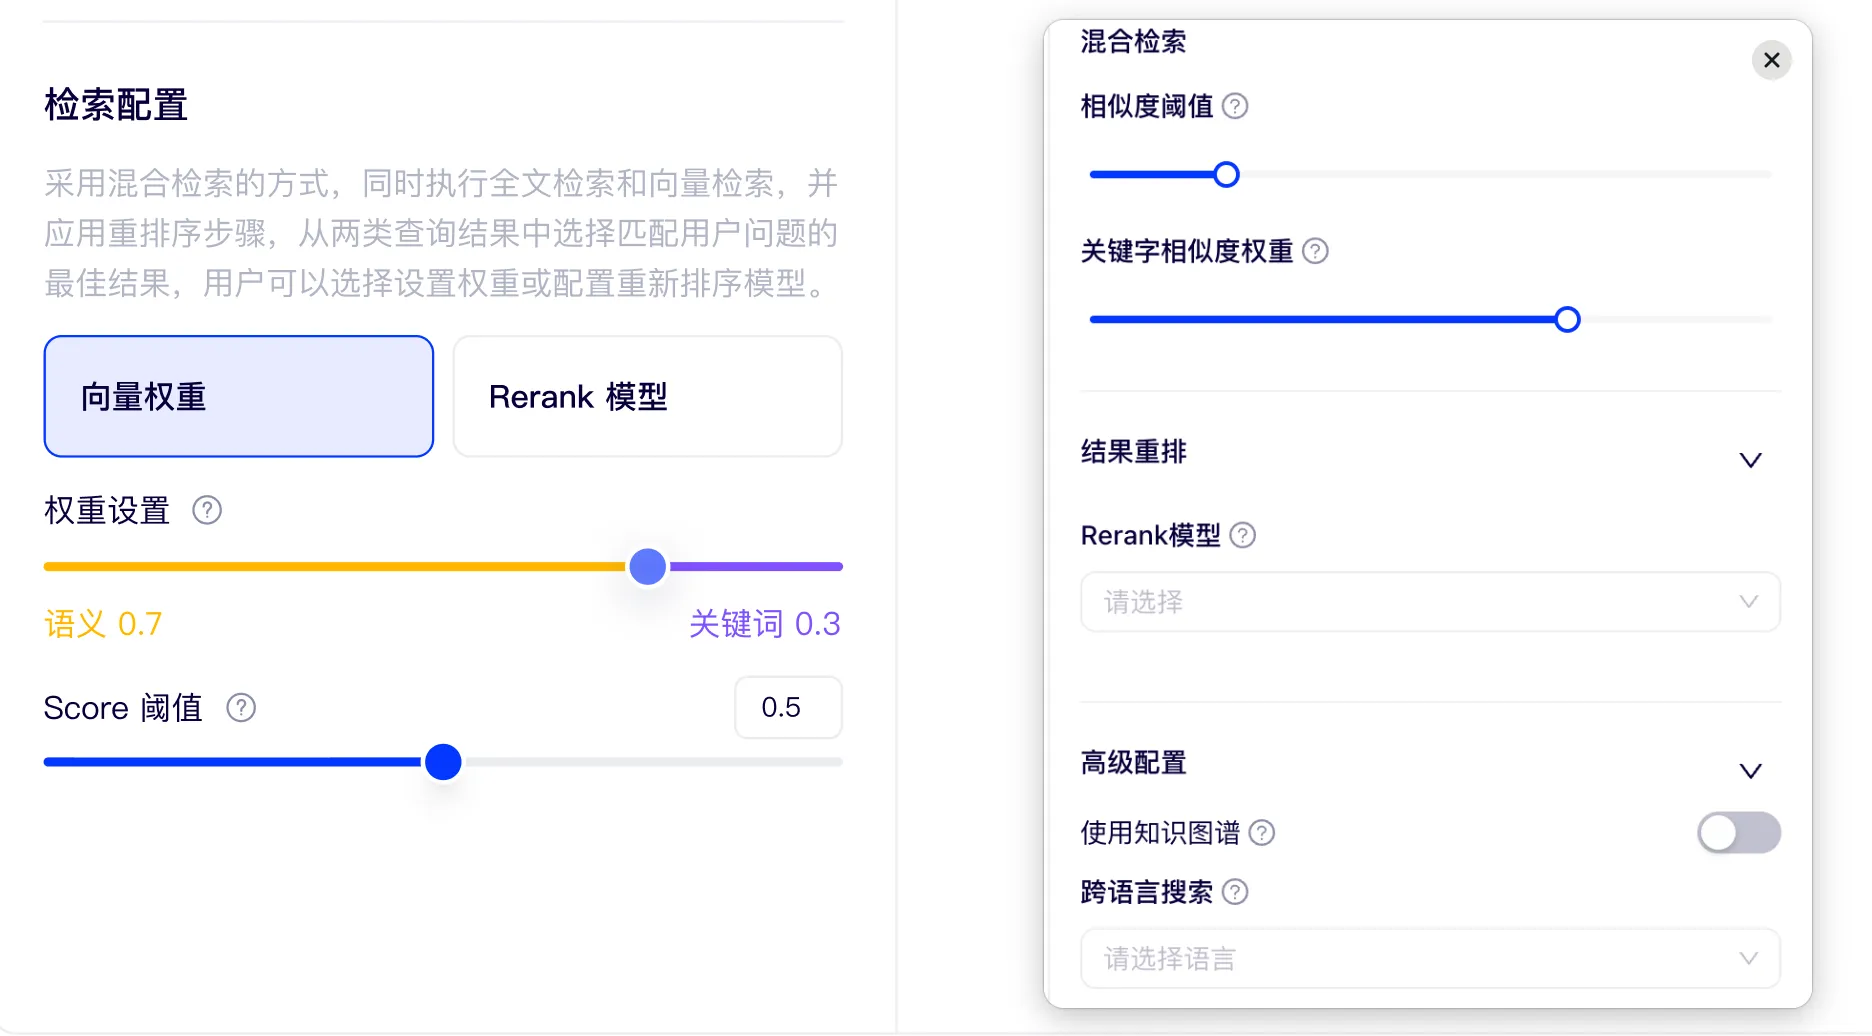
Task: Open the Rerank模型 请选择 dropdown
Action: click(1430, 602)
